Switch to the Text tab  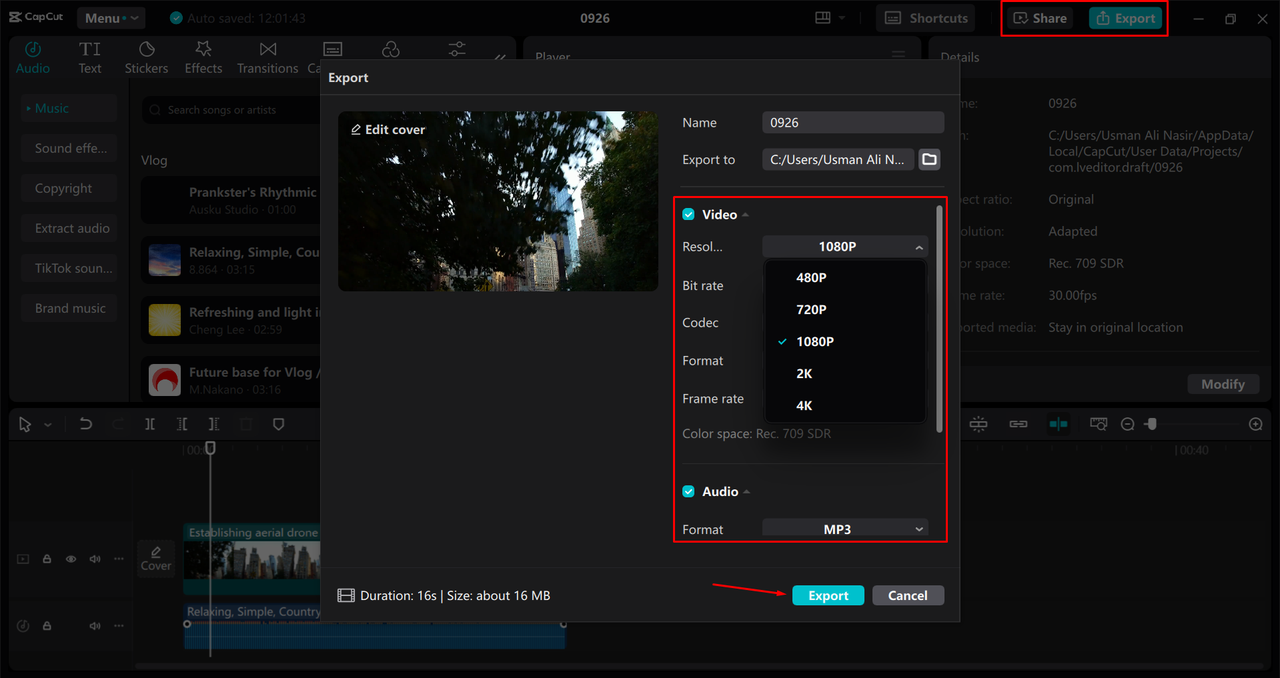90,57
